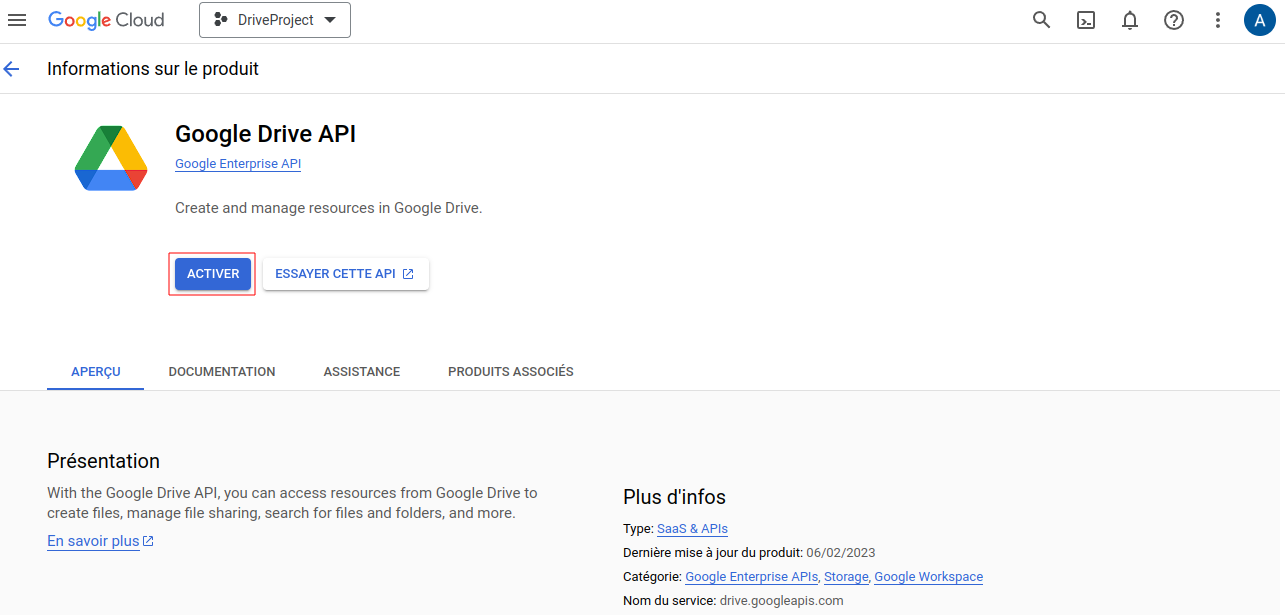Open the Cloud Shell terminal

(x=1085, y=20)
